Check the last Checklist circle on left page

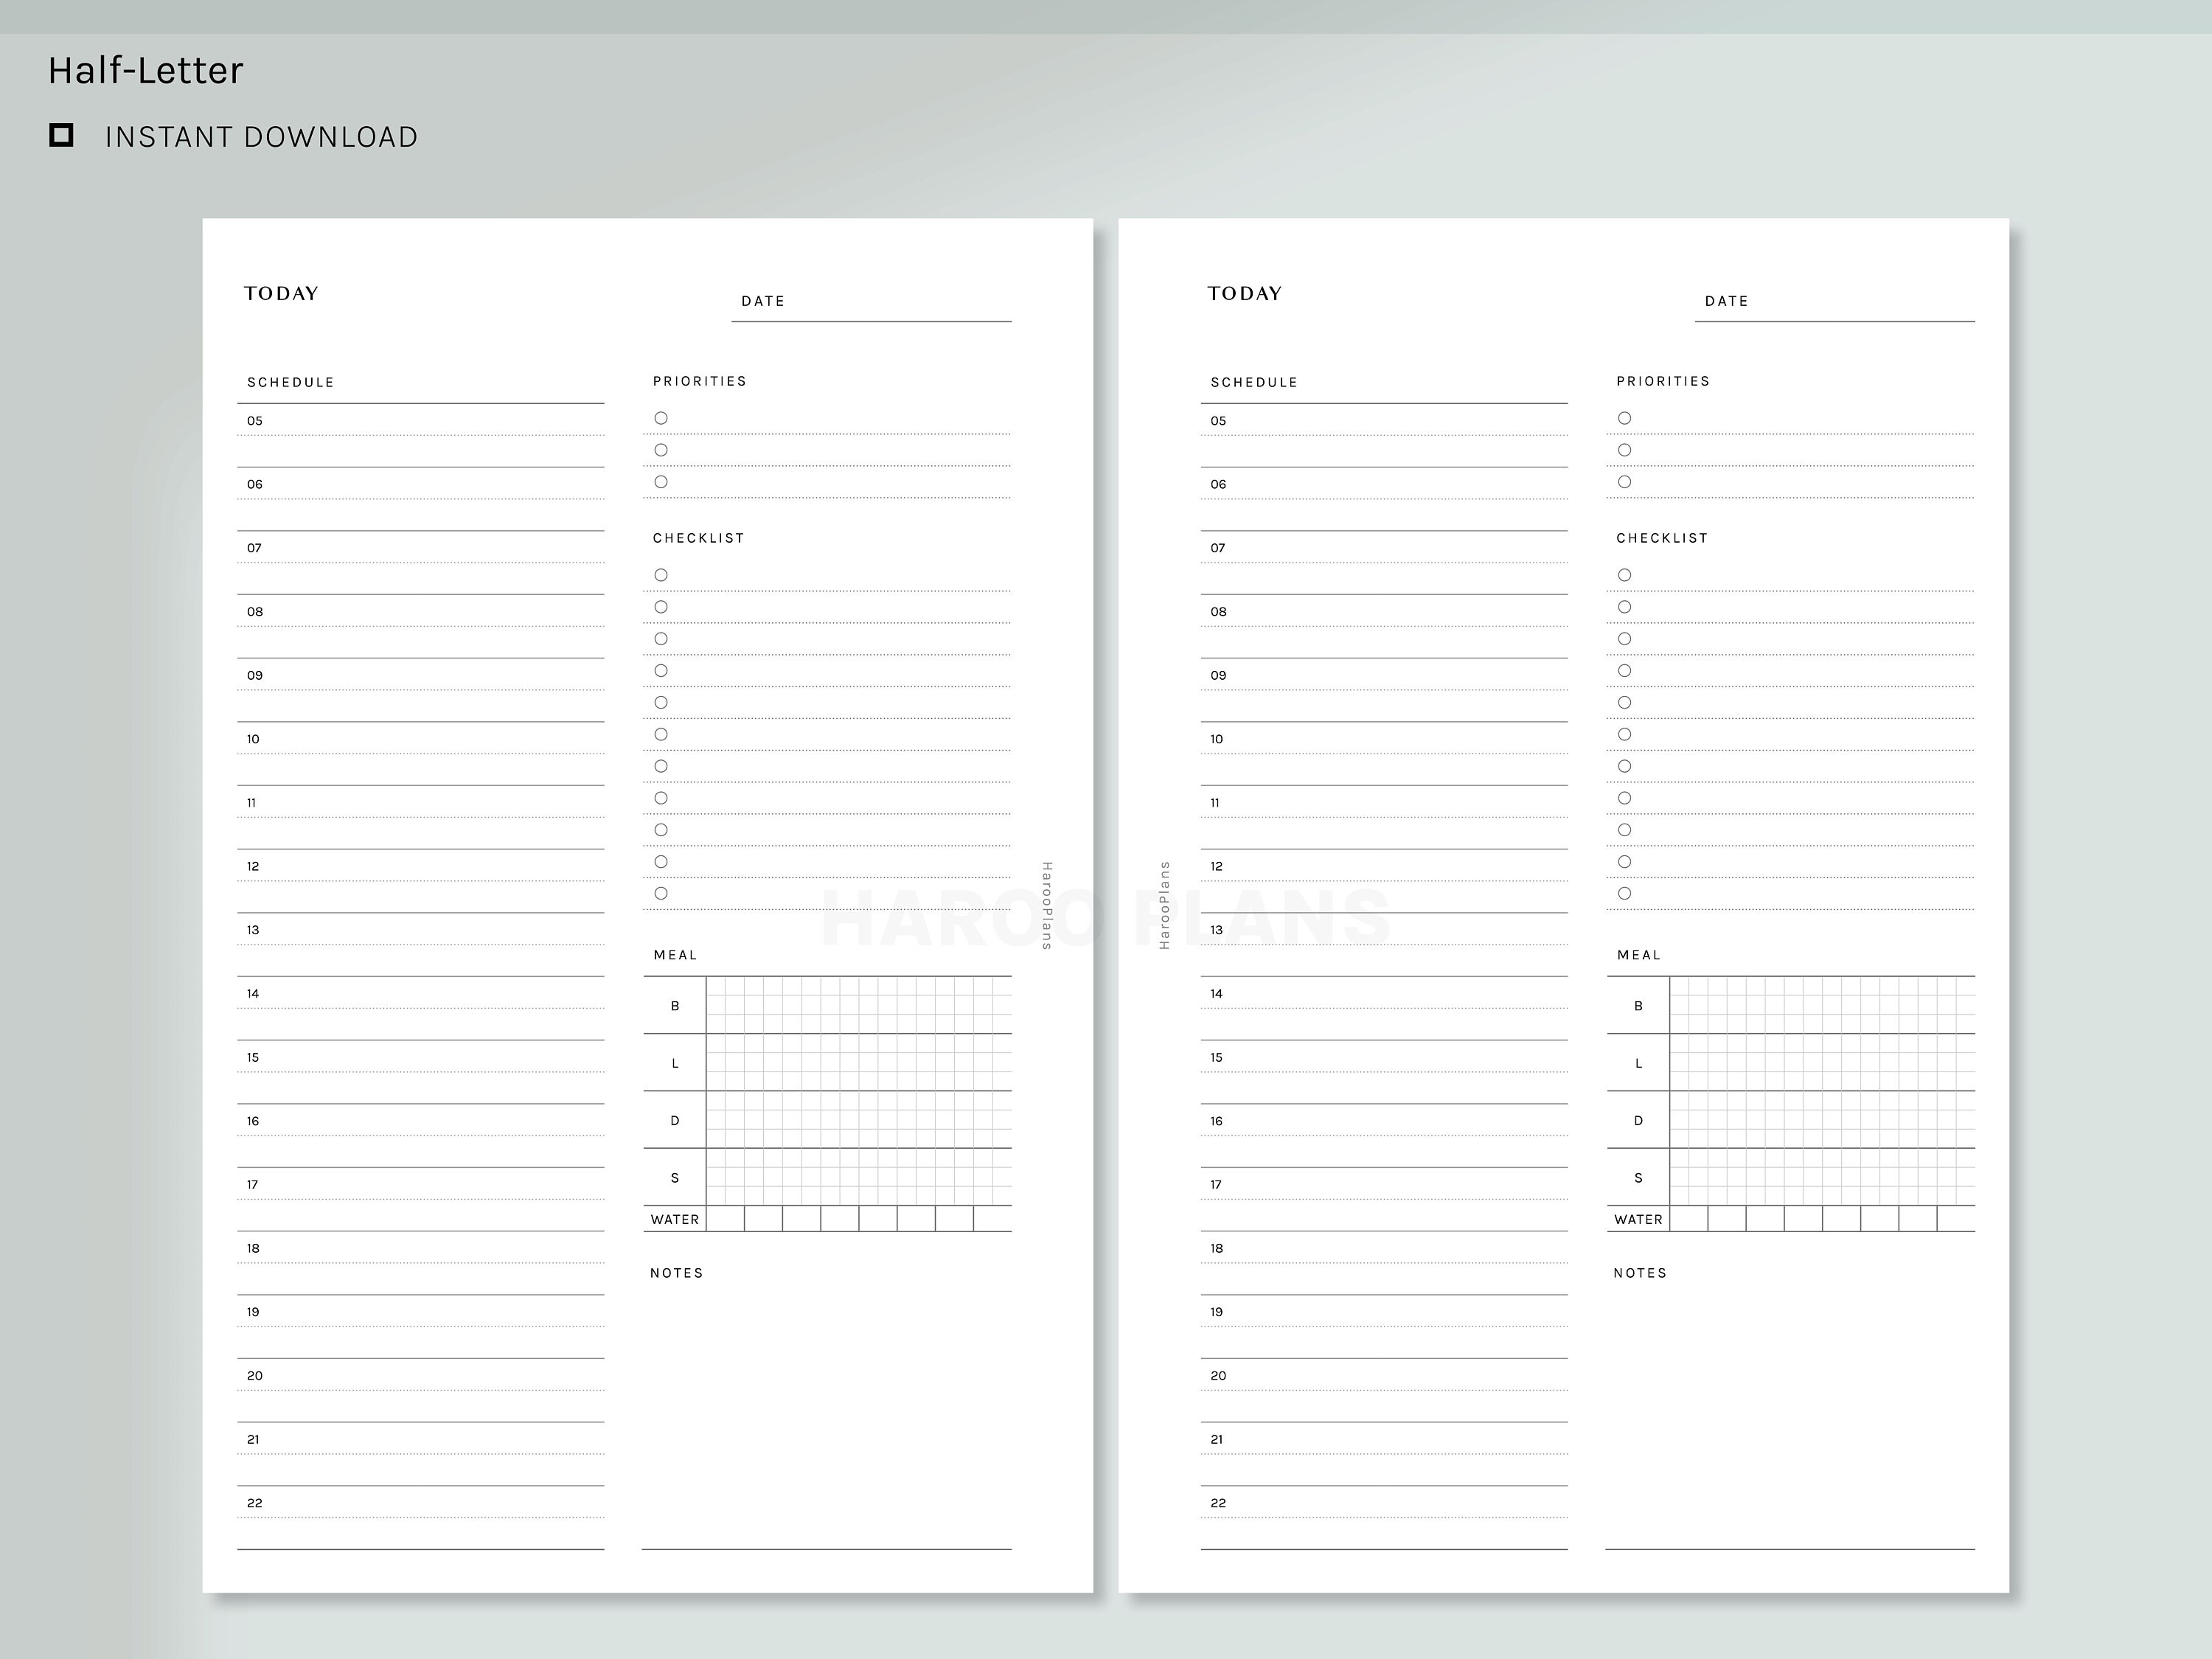click(661, 894)
